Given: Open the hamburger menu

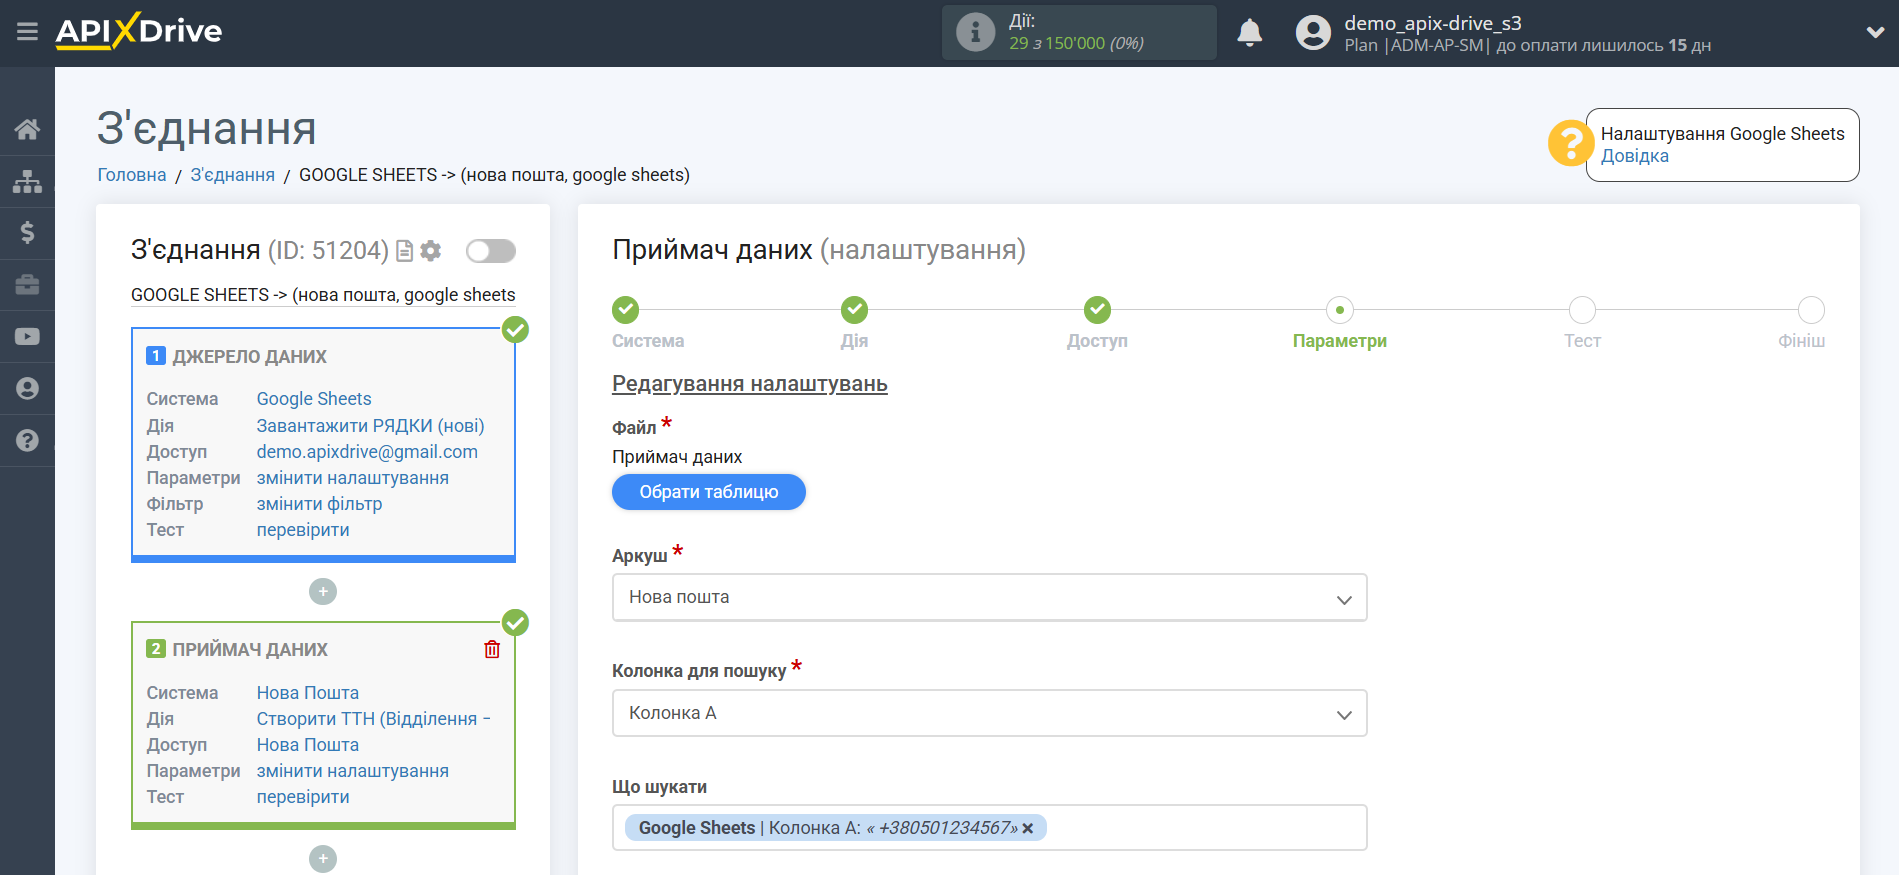Looking at the screenshot, I should (27, 32).
